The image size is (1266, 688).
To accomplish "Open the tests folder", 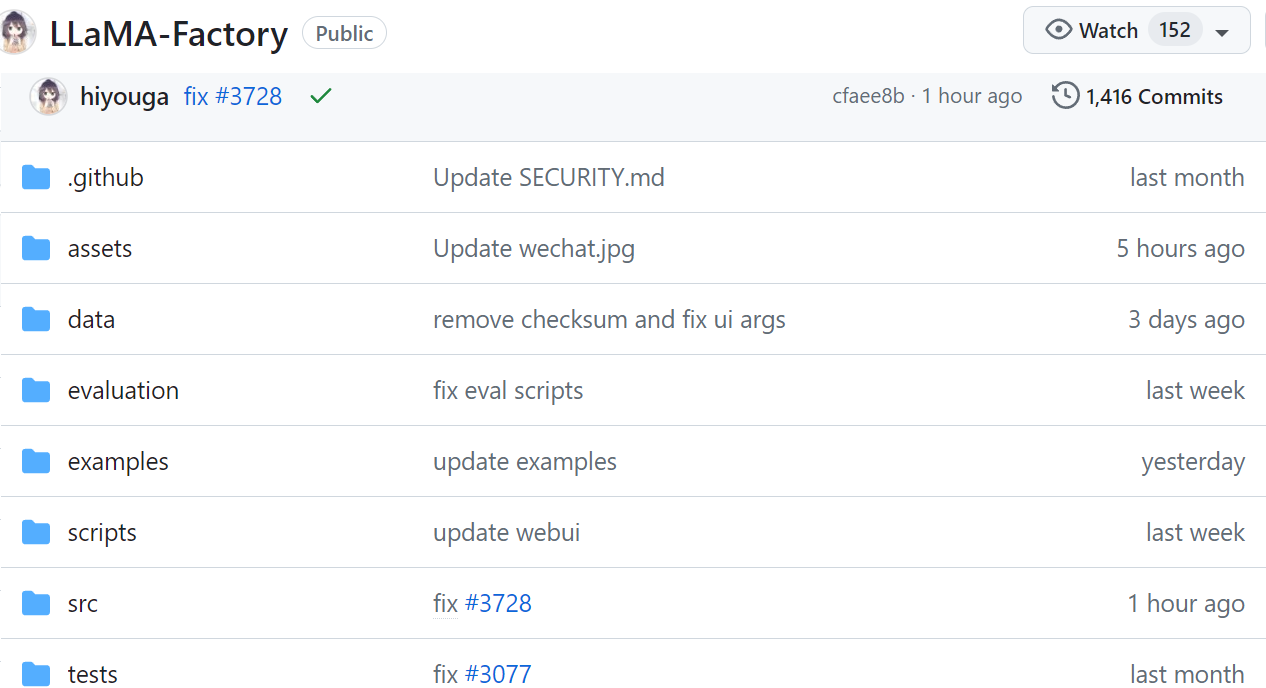I will (x=93, y=675).
